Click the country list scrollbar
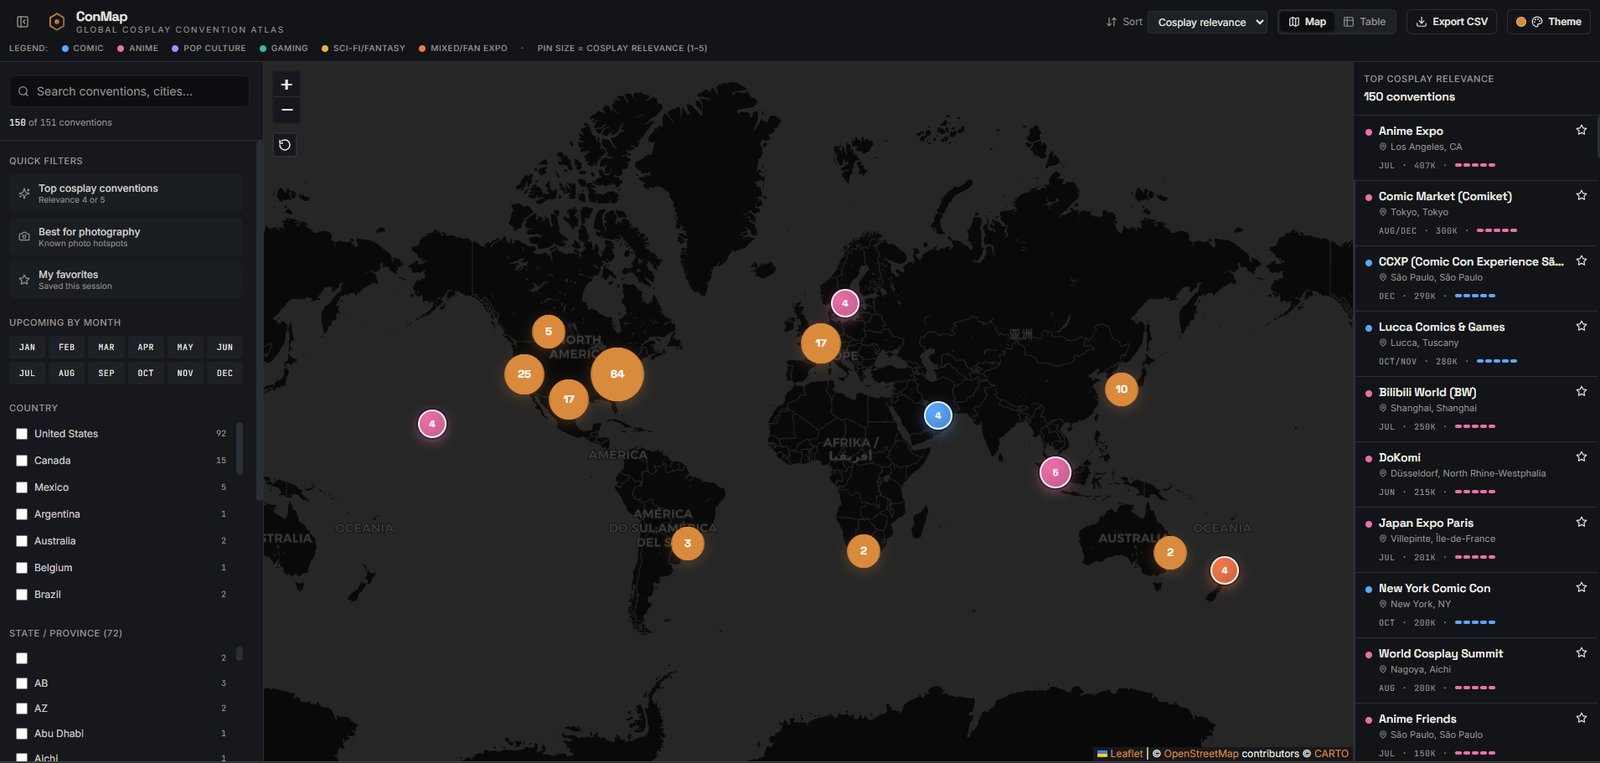The width and height of the screenshot is (1600, 763). (x=239, y=448)
